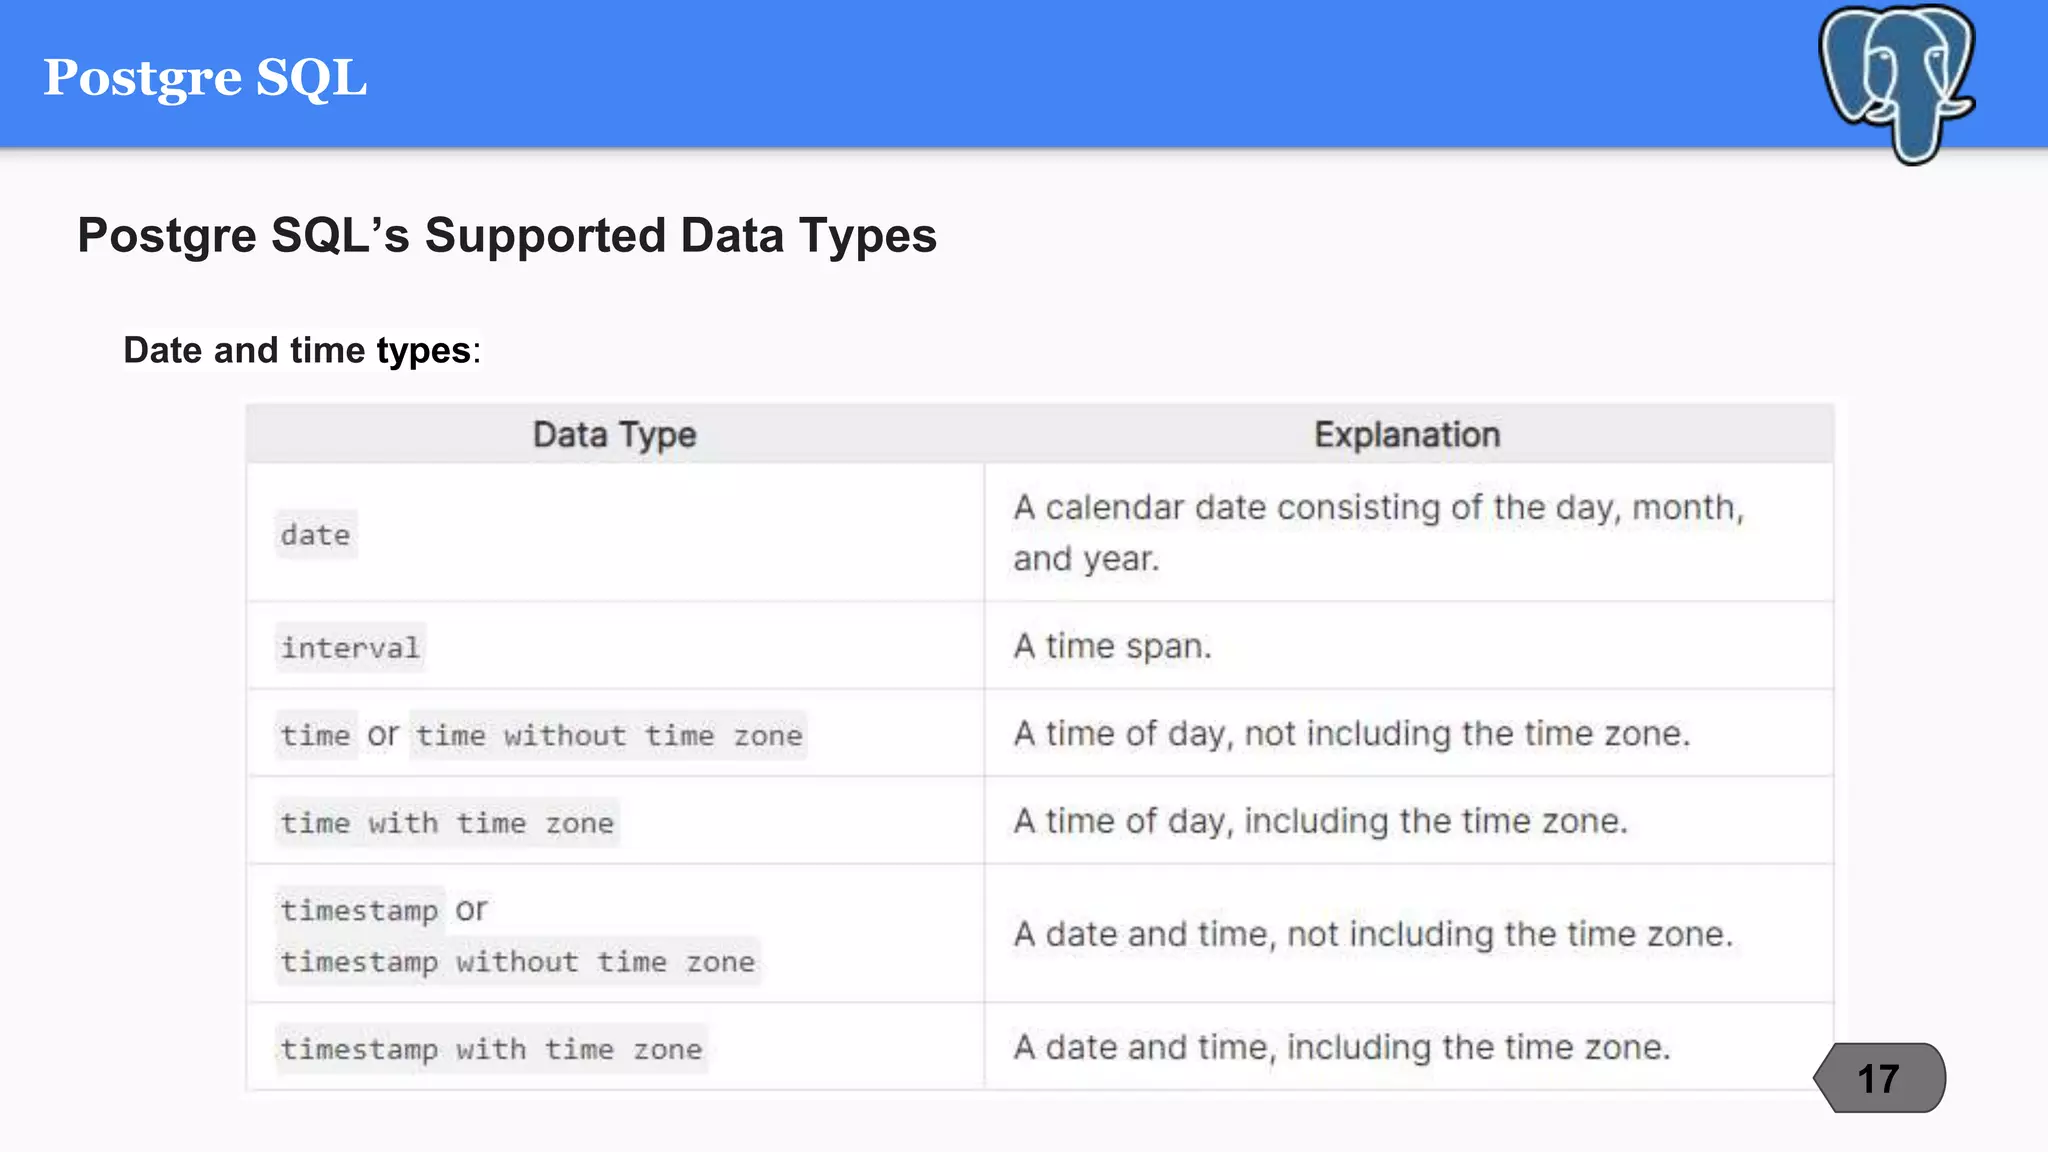Image resolution: width=2048 pixels, height=1152 pixels.
Task: Click the "Postgre SQL" header title
Action: (x=205, y=78)
